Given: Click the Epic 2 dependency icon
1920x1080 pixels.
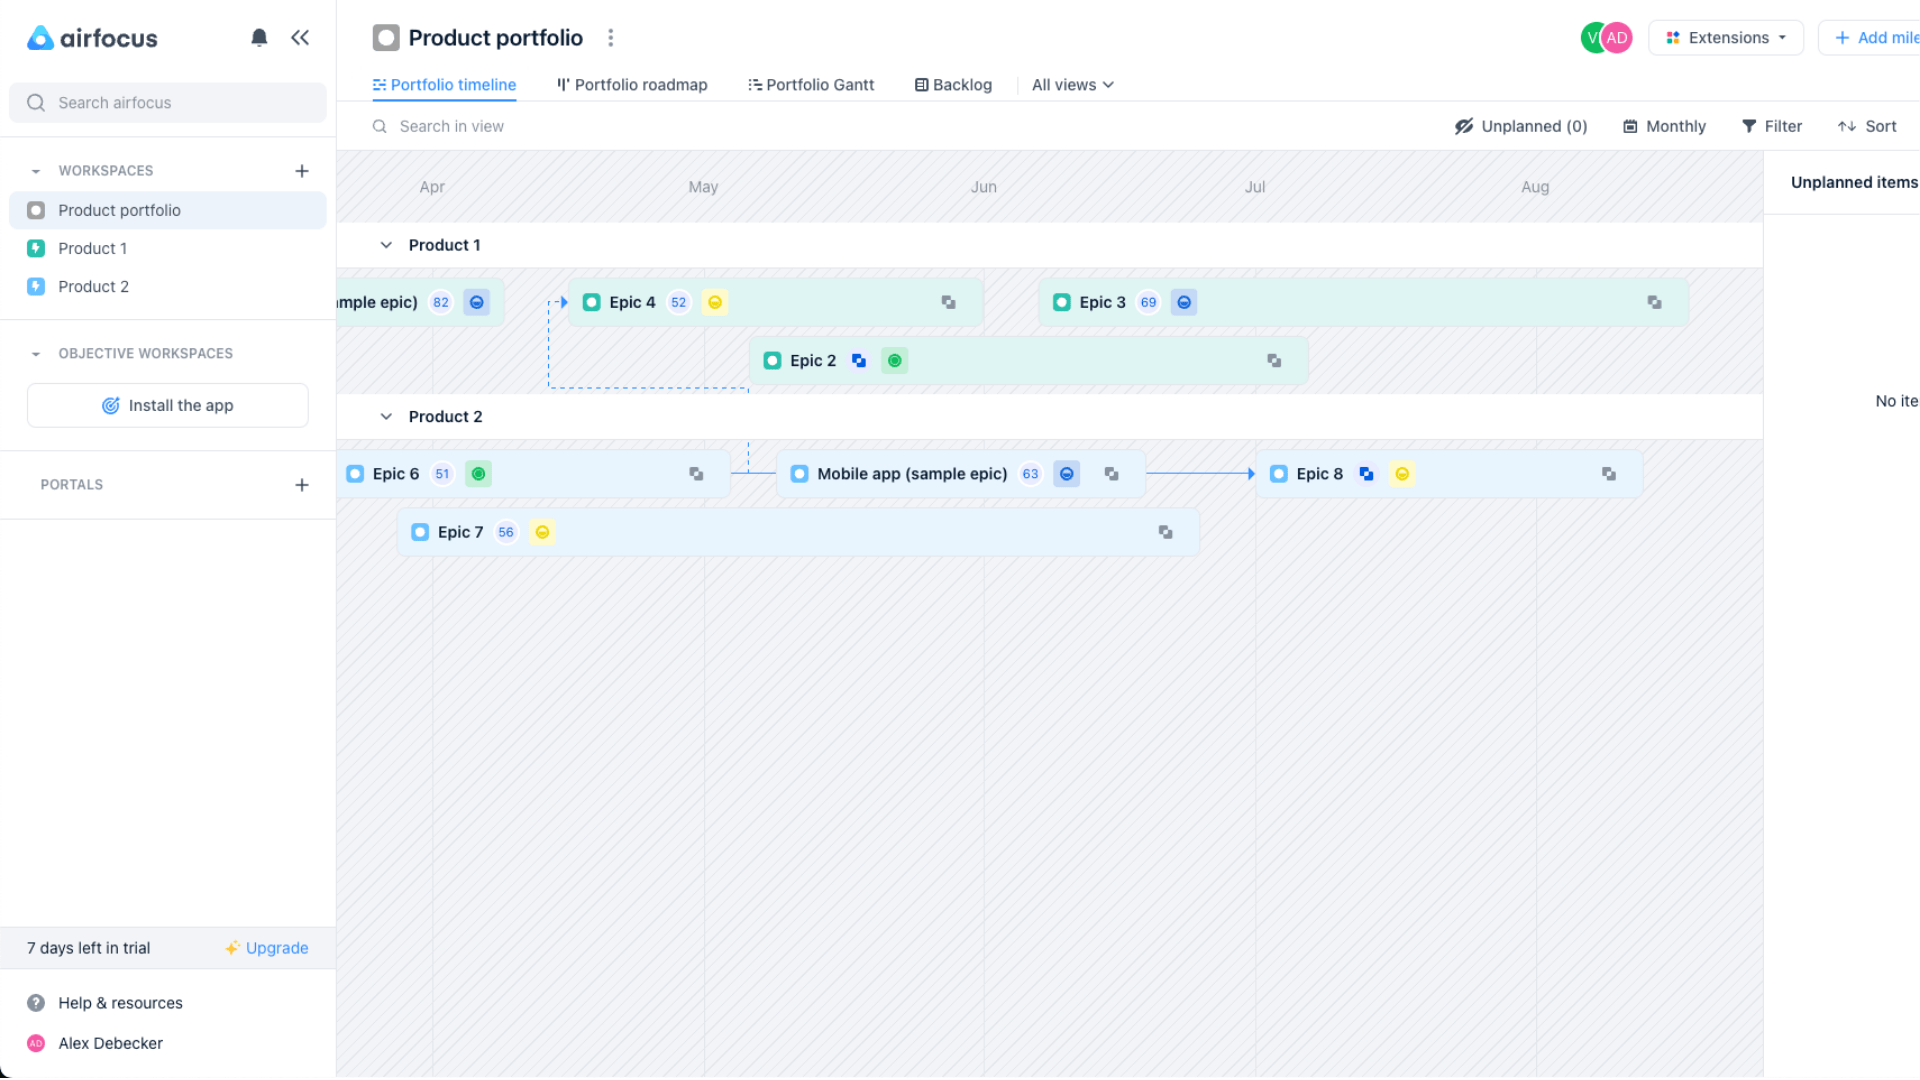Looking at the screenshot, I should [859, 360].
